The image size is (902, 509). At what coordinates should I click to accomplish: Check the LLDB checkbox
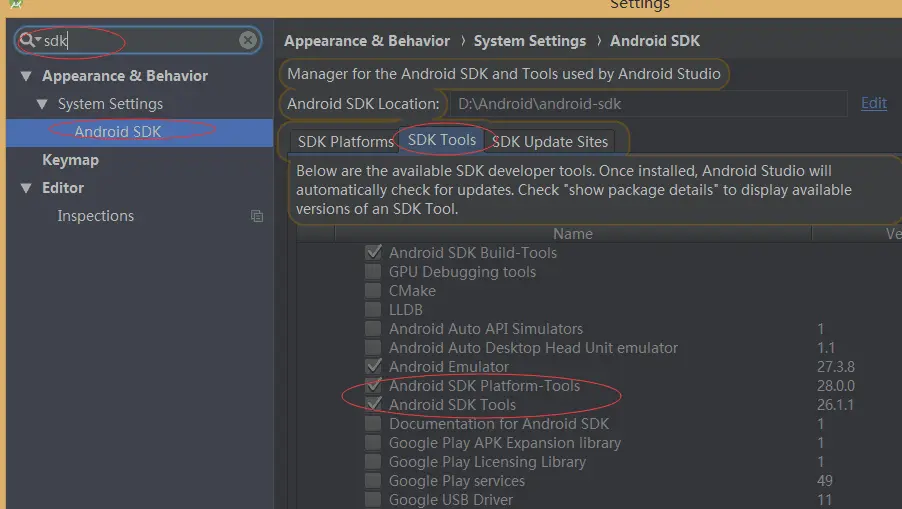(x=373, y=309)
